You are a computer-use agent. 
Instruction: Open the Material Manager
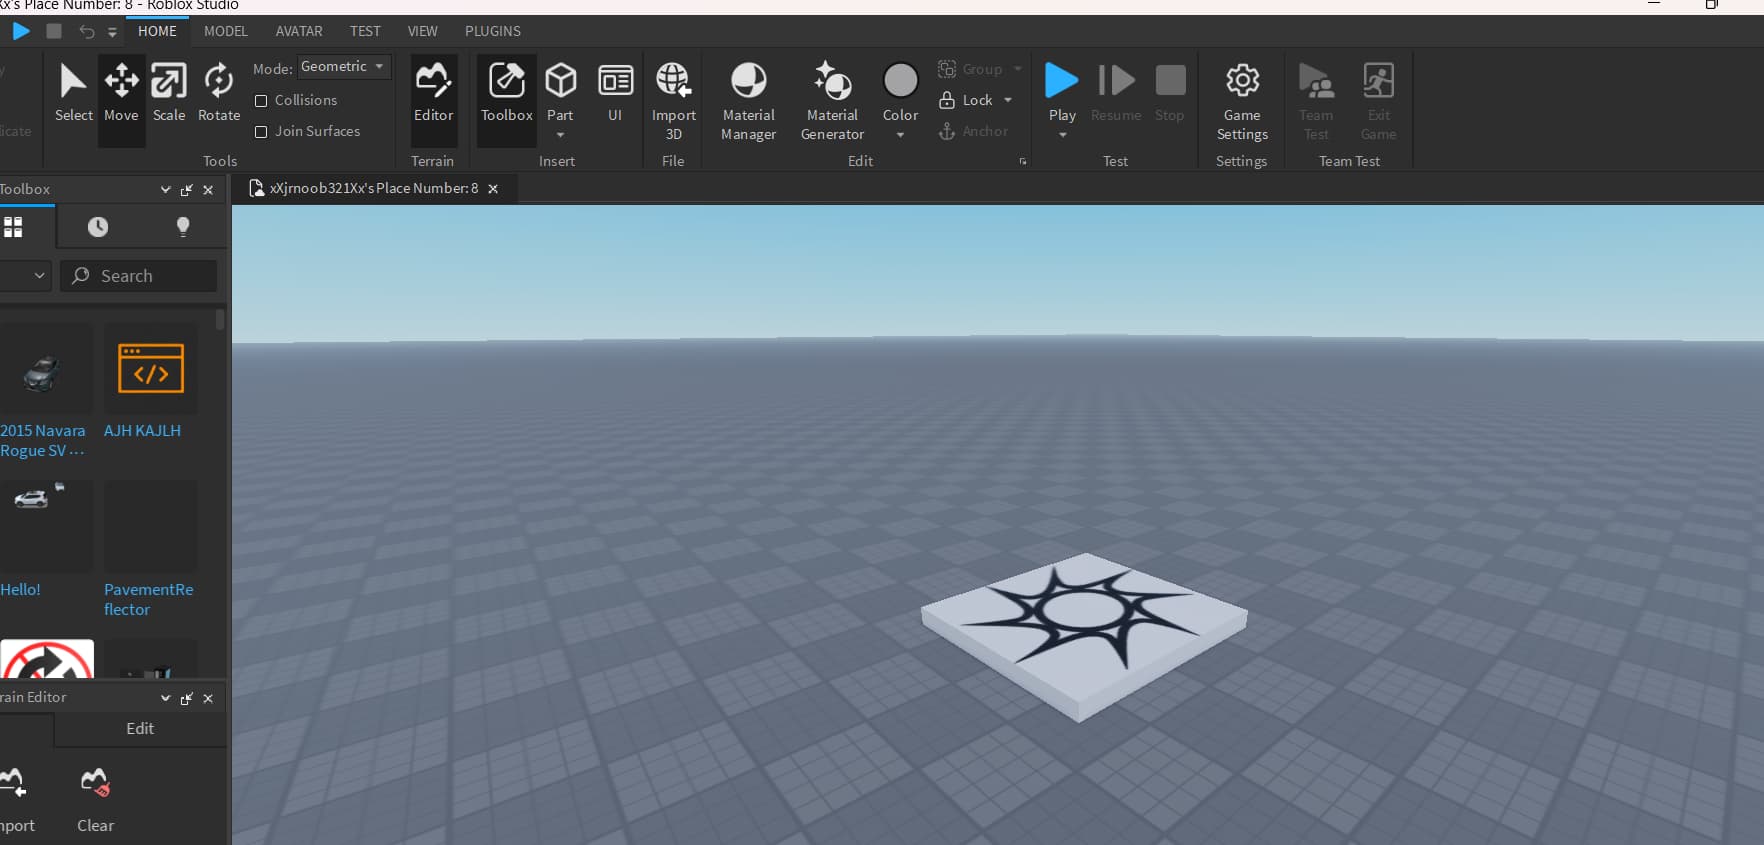click(x=748, y=100)
